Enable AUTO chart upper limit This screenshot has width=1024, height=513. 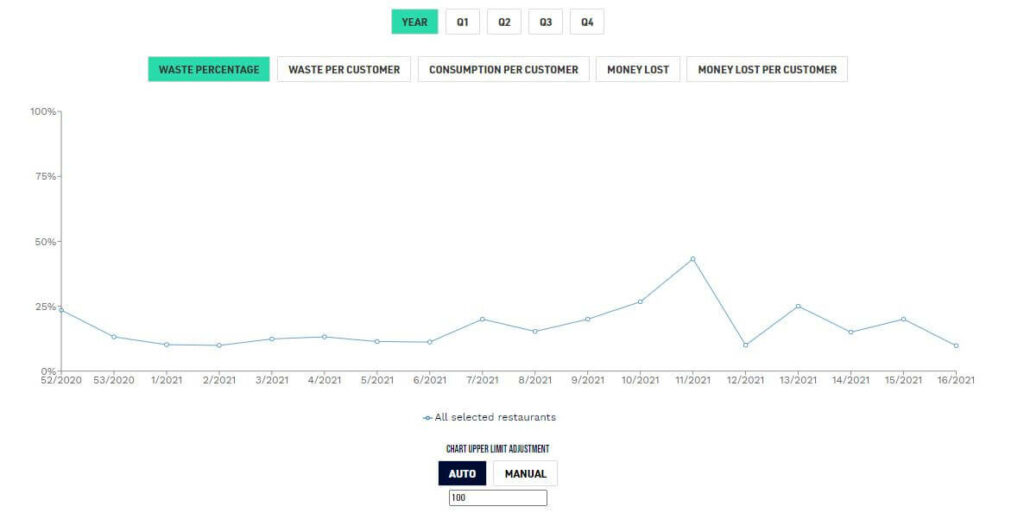(x=462, y=473)
